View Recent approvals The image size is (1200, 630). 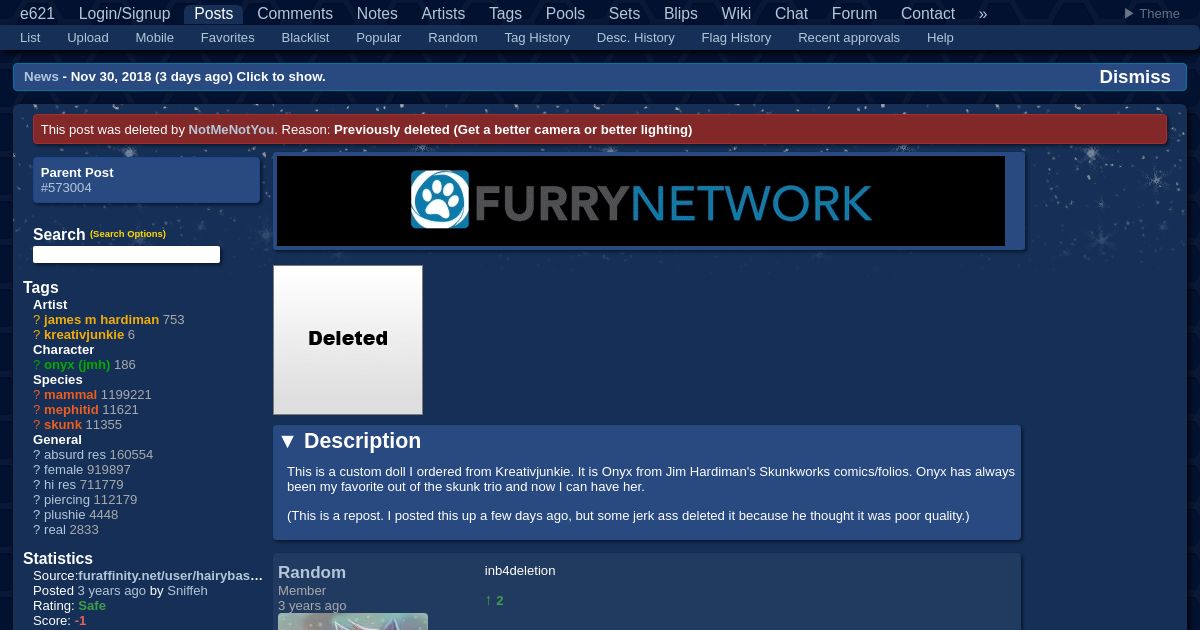point(849,38)
